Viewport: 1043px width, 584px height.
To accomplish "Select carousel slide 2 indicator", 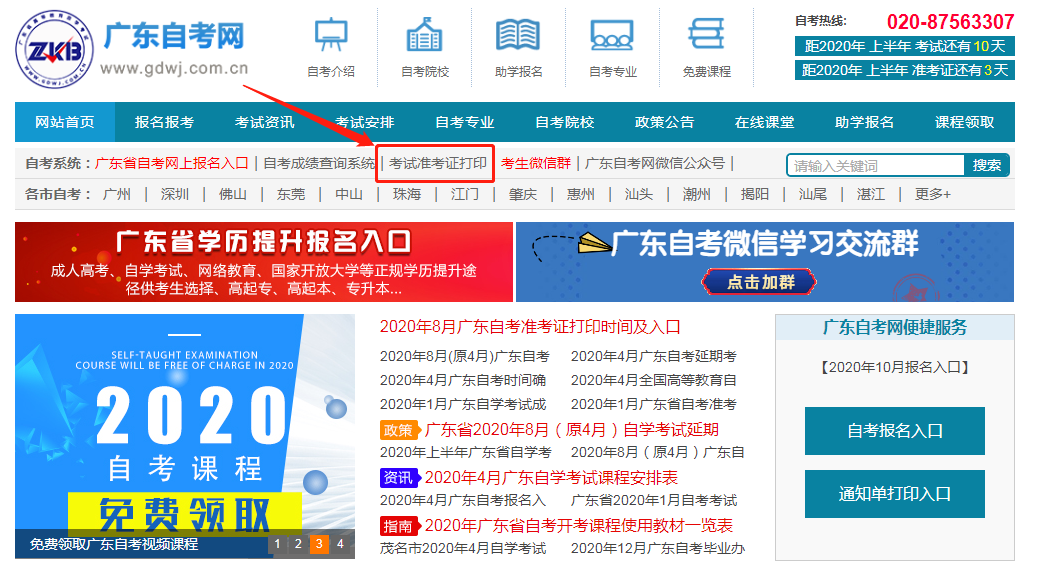I will pos(298,544).
